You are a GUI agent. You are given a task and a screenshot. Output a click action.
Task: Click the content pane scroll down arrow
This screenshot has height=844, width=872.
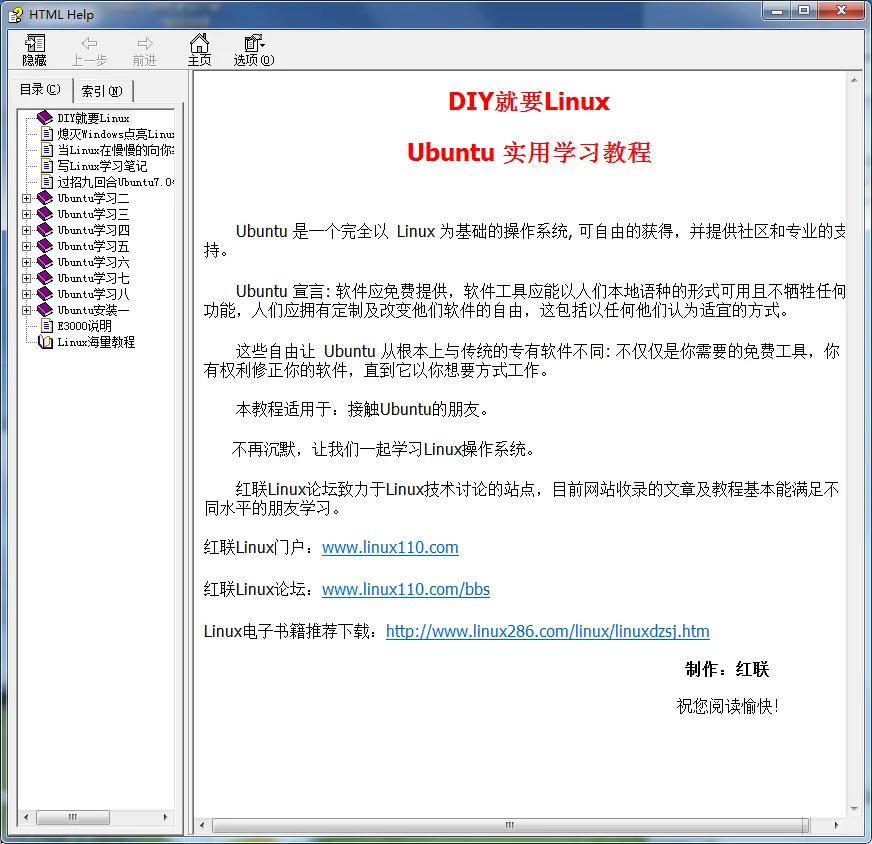(854, 809)
